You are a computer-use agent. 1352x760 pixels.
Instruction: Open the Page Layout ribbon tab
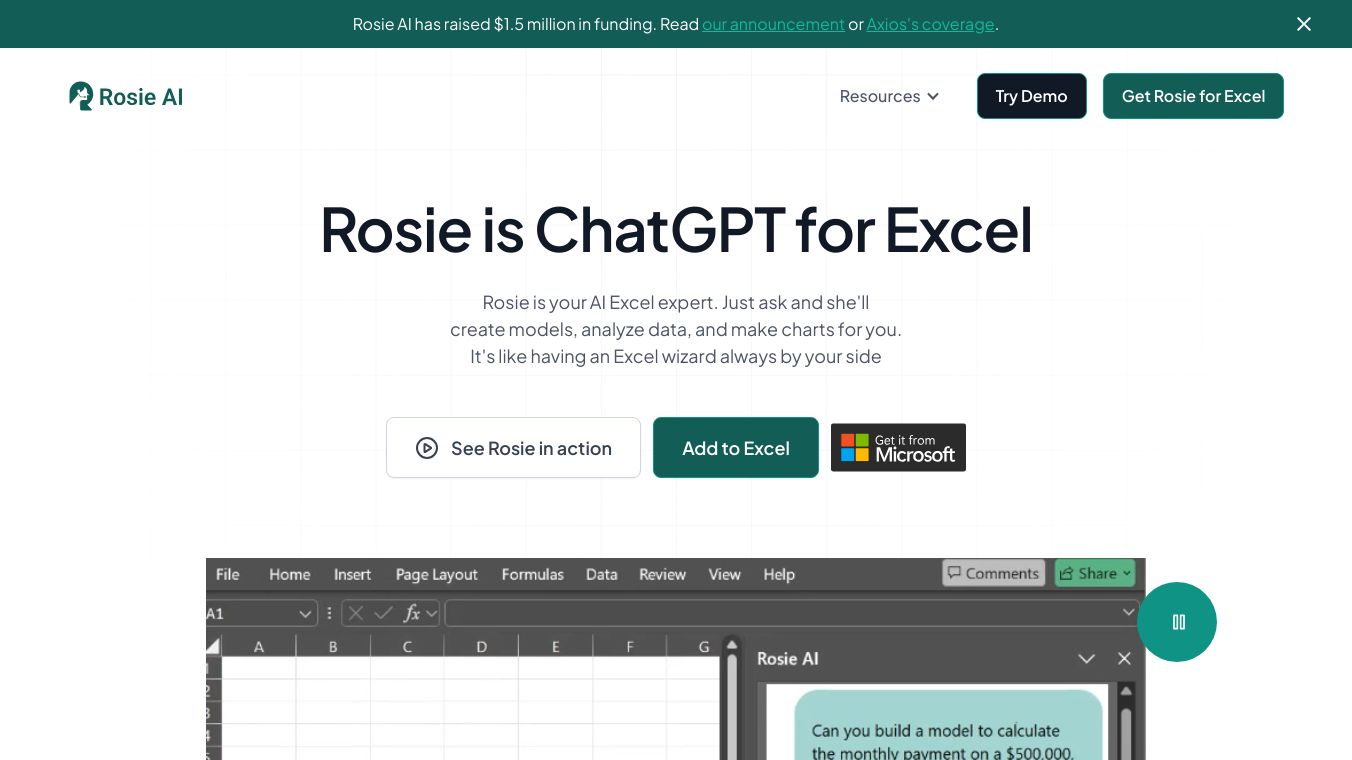point(436,574)
